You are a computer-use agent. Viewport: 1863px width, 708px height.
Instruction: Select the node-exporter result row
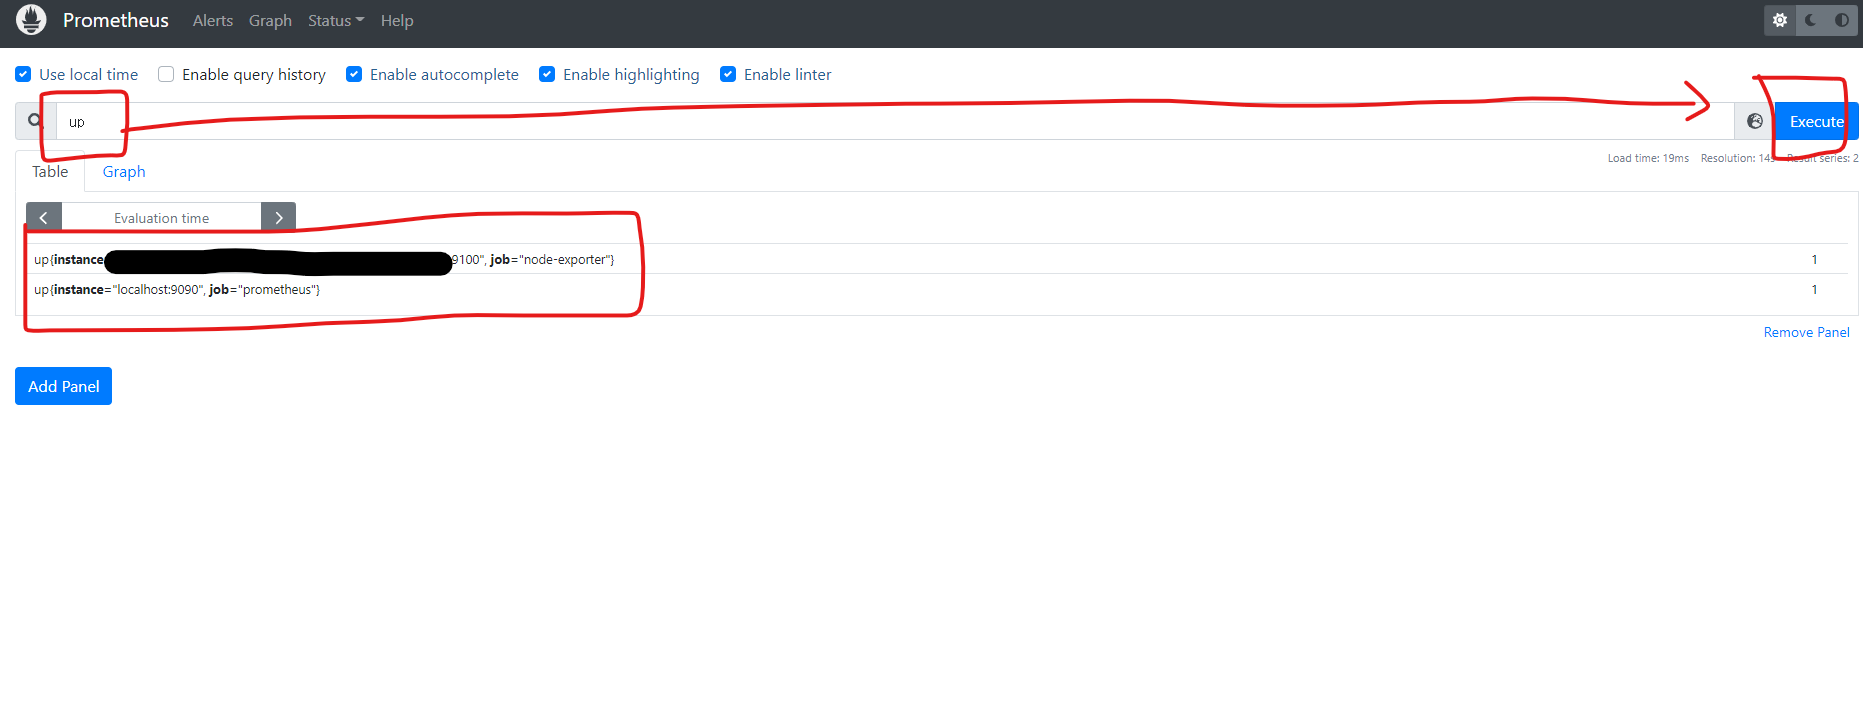pos(936,259)
